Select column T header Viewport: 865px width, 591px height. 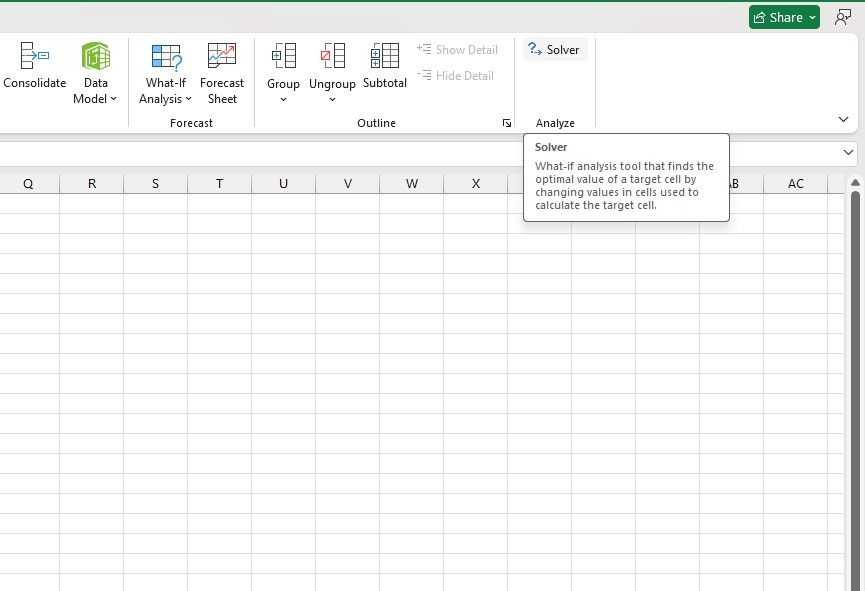point(219,183)
